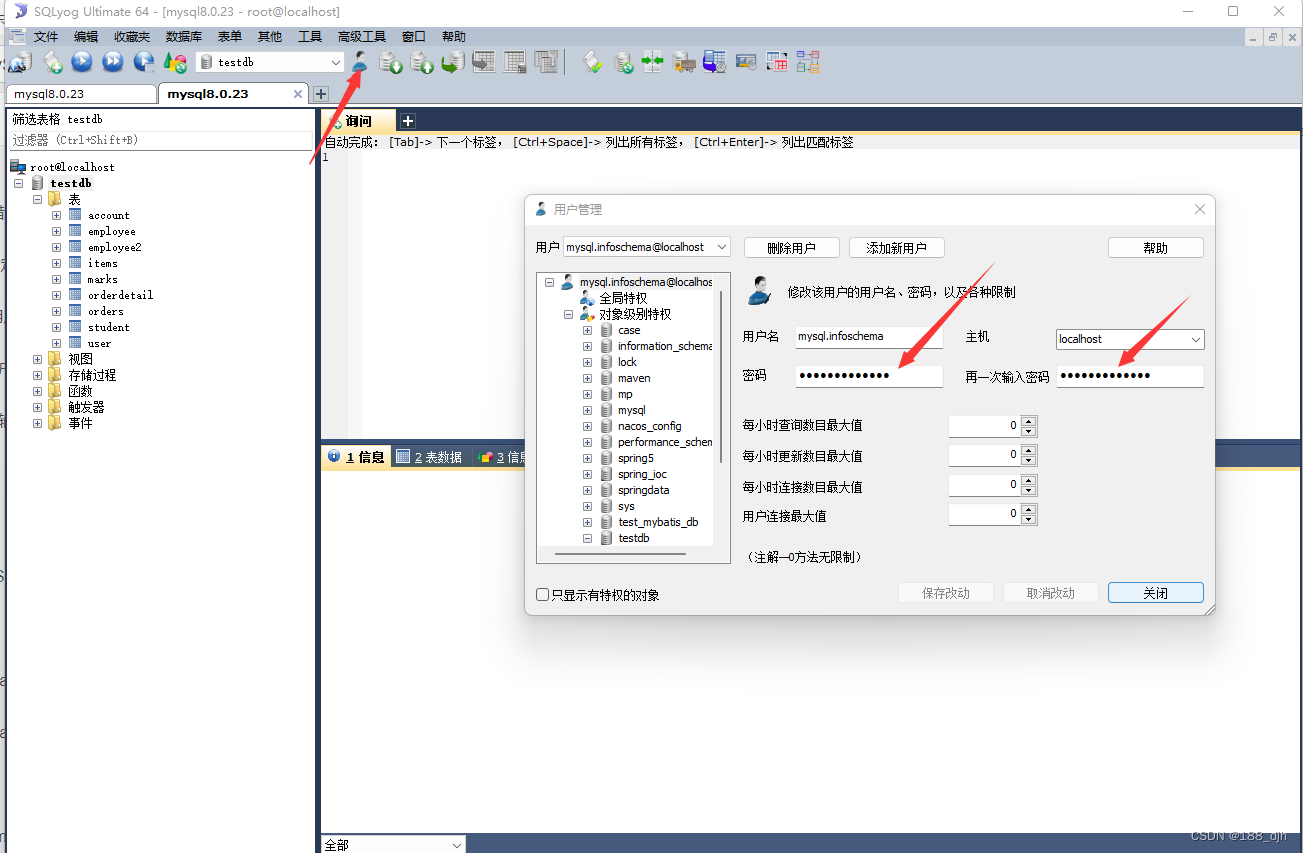This screenshot has height=853, width=1303.
Task: Add new query tab next to 询问
Action: click(408, 121)
